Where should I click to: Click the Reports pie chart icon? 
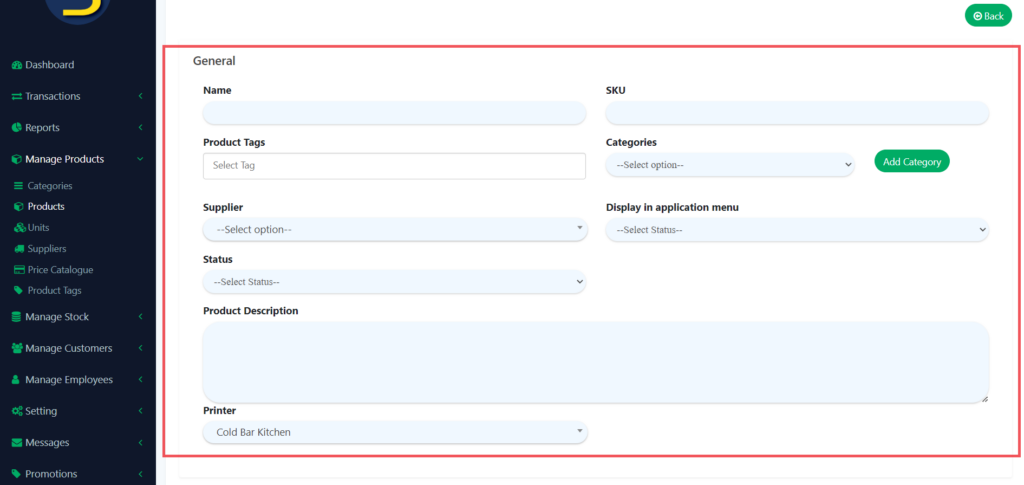click(17, 128)
